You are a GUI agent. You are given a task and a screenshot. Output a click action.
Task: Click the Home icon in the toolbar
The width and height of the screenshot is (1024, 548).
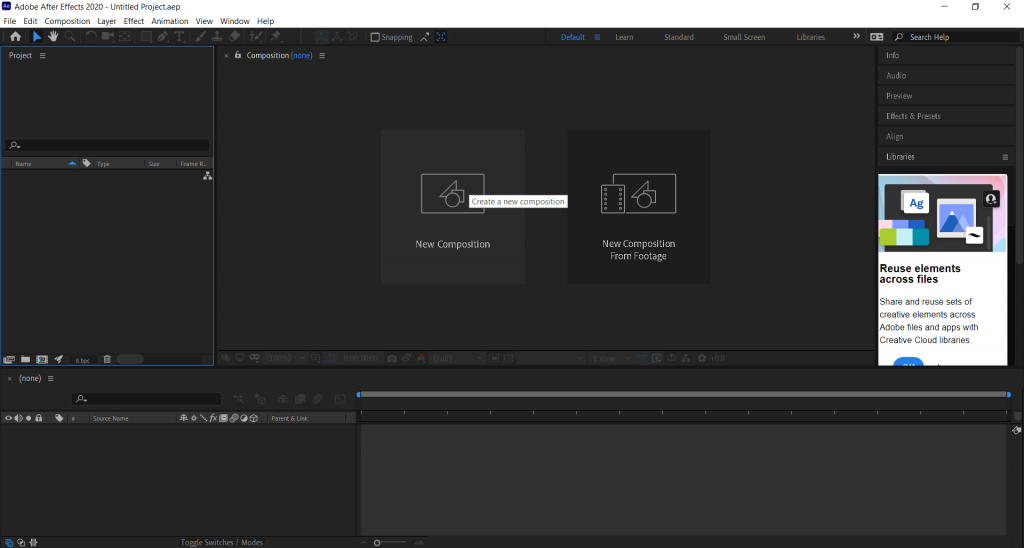click(x=15, y=37)
